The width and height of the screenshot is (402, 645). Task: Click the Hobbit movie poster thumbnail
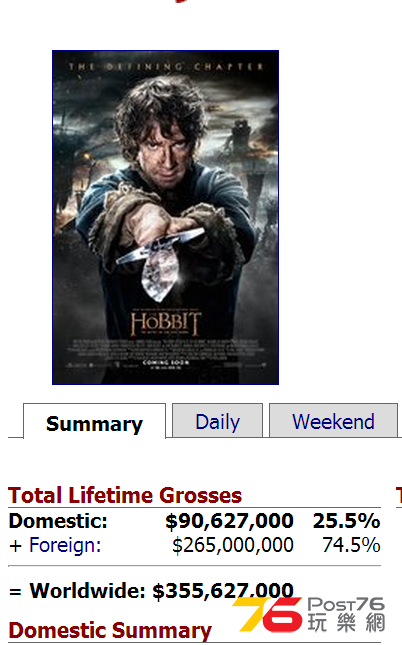click(x=165, y=218)
